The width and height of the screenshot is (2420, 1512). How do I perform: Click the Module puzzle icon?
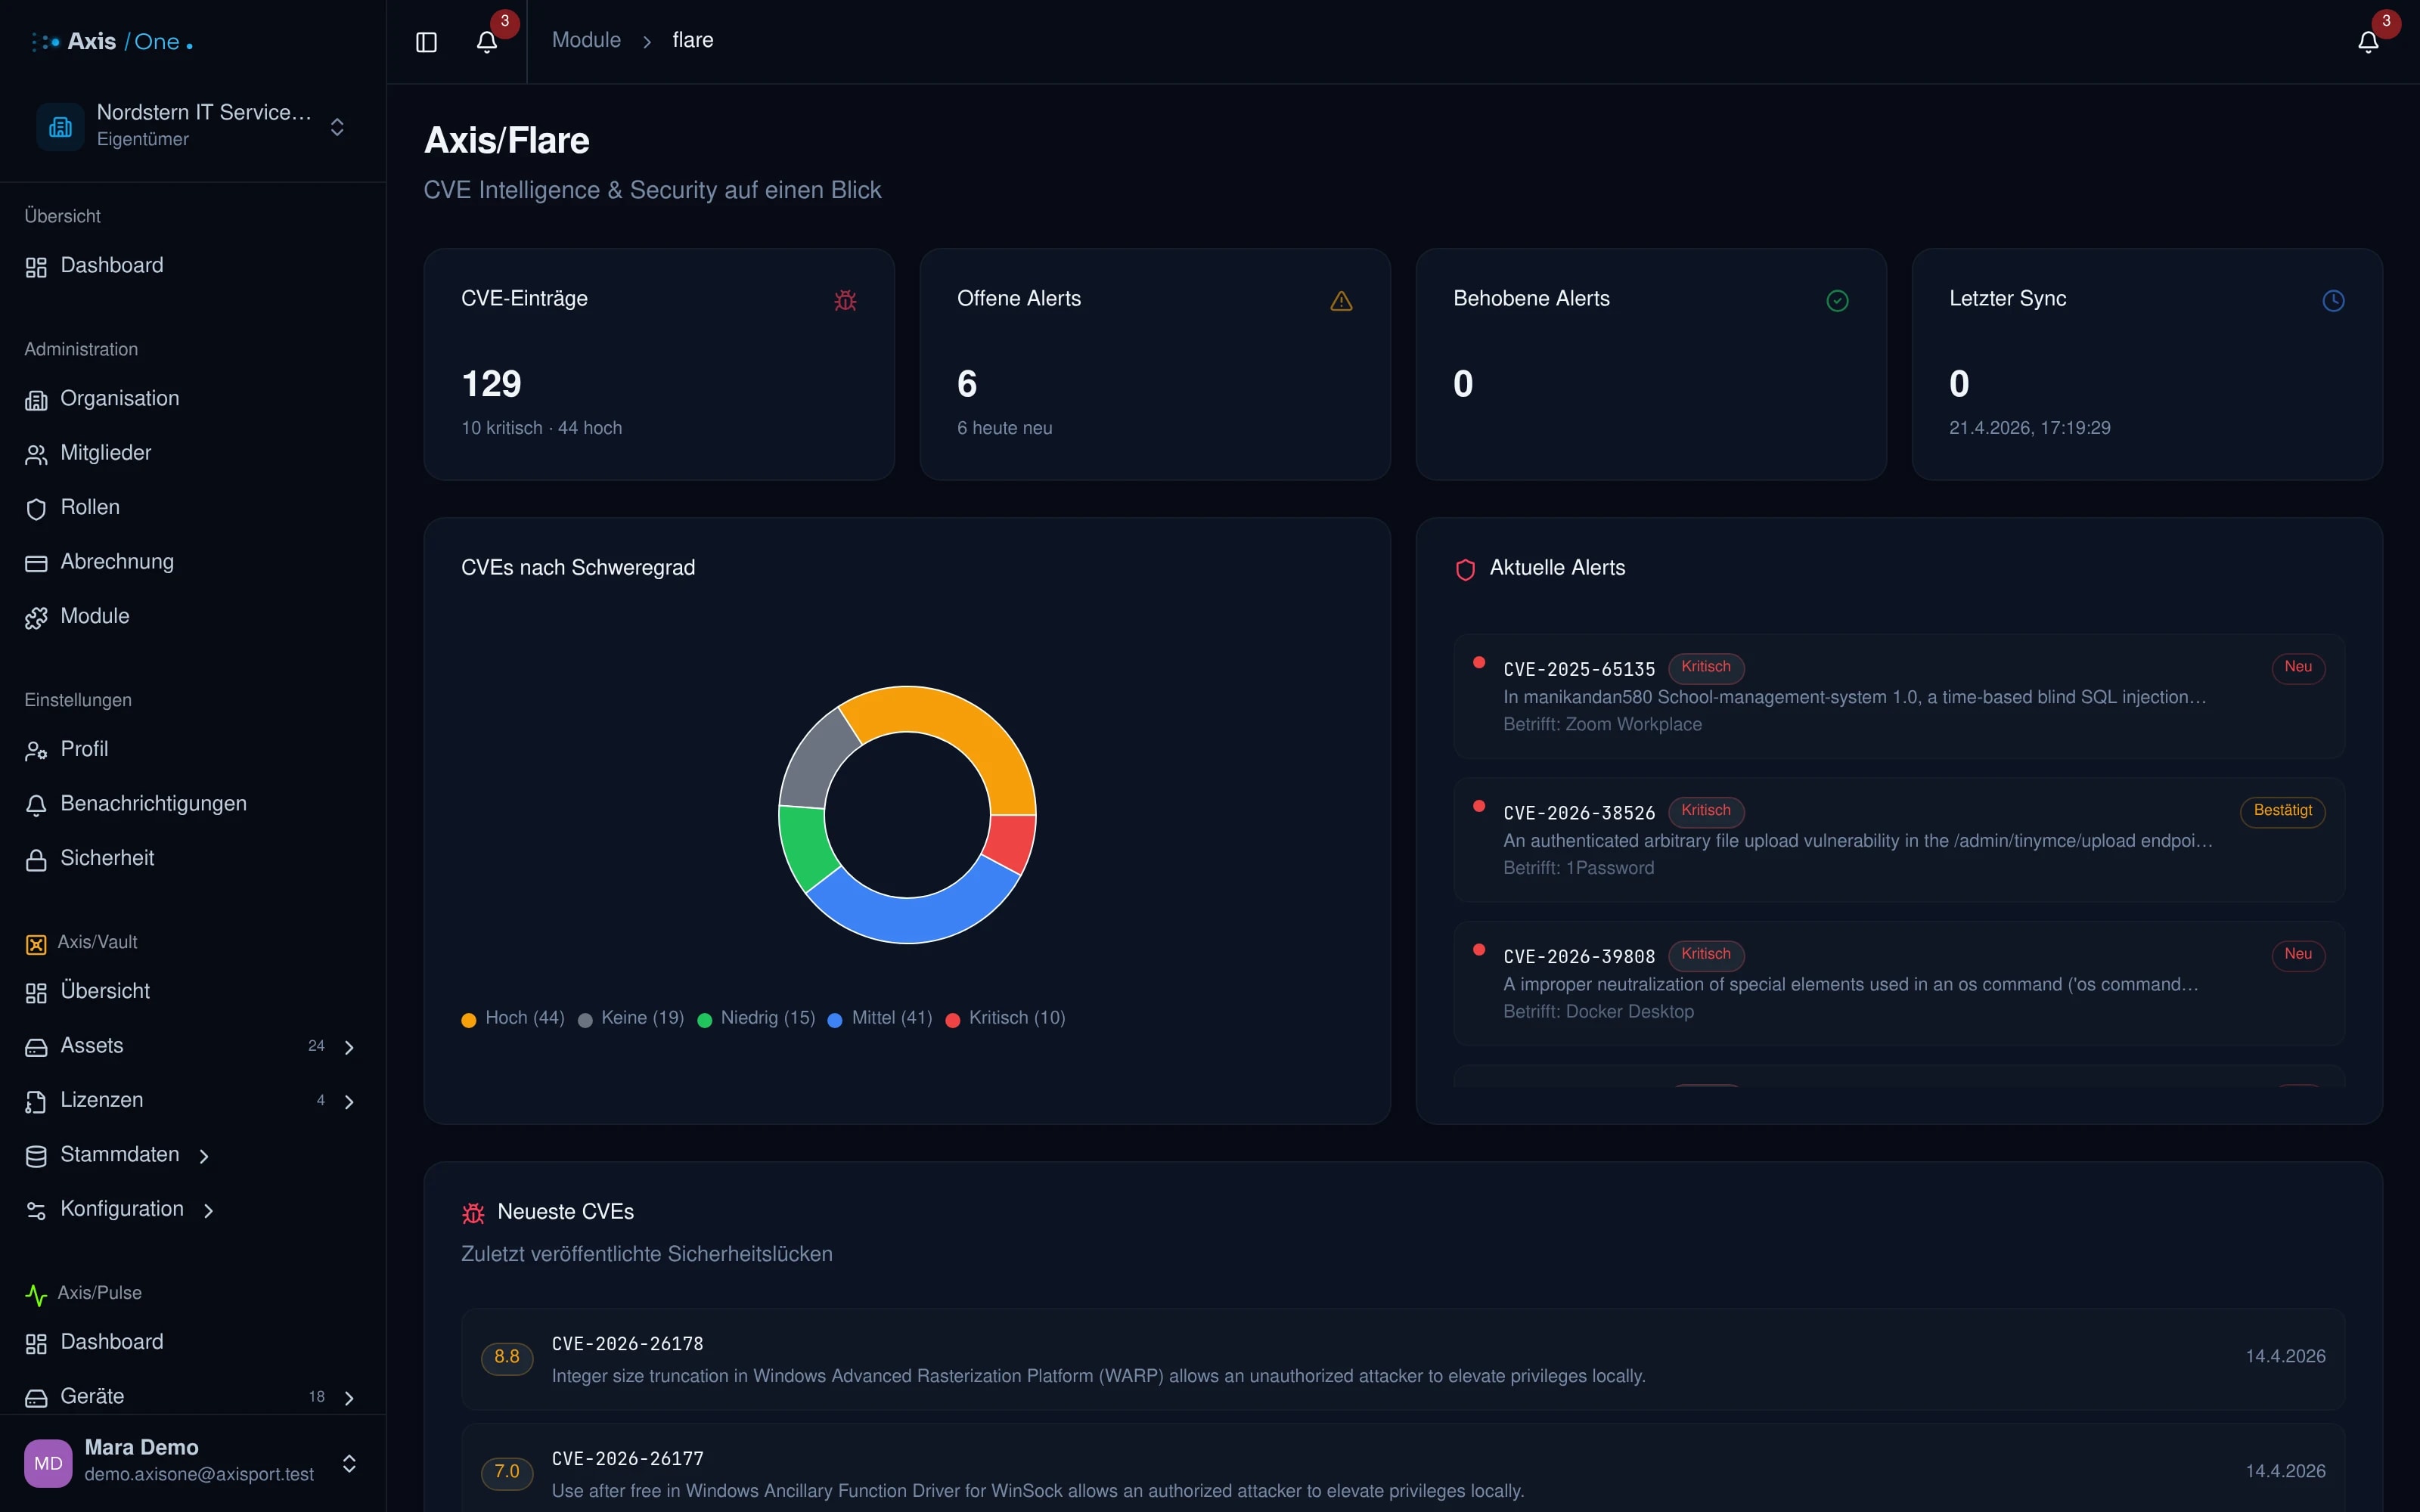(x=36, y=618)
